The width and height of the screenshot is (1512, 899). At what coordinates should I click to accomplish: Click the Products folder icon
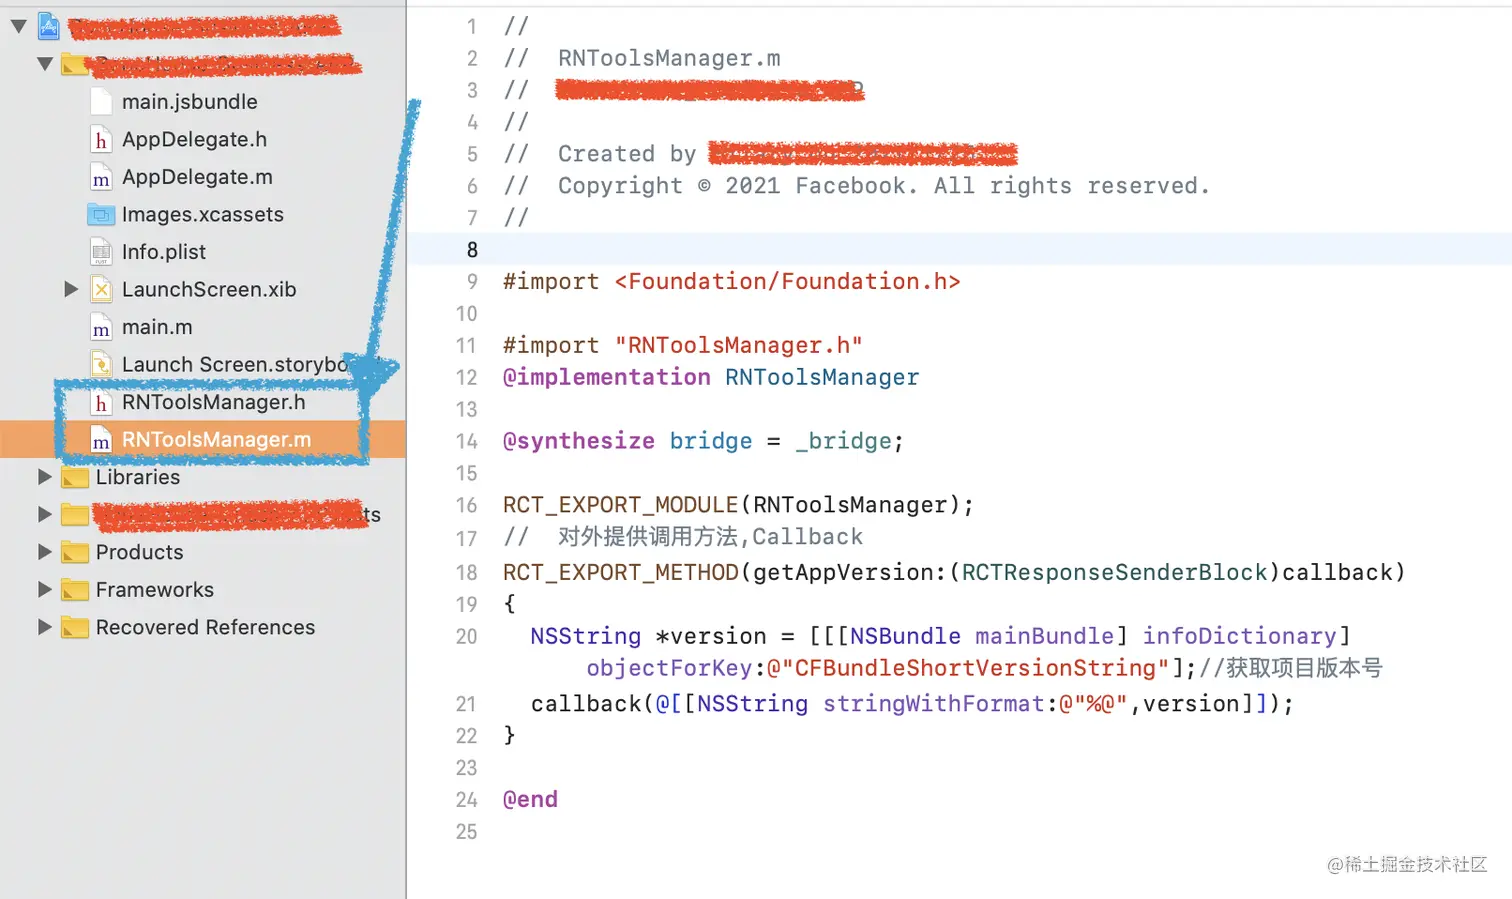pyautogui.click(x=74, y=553)
